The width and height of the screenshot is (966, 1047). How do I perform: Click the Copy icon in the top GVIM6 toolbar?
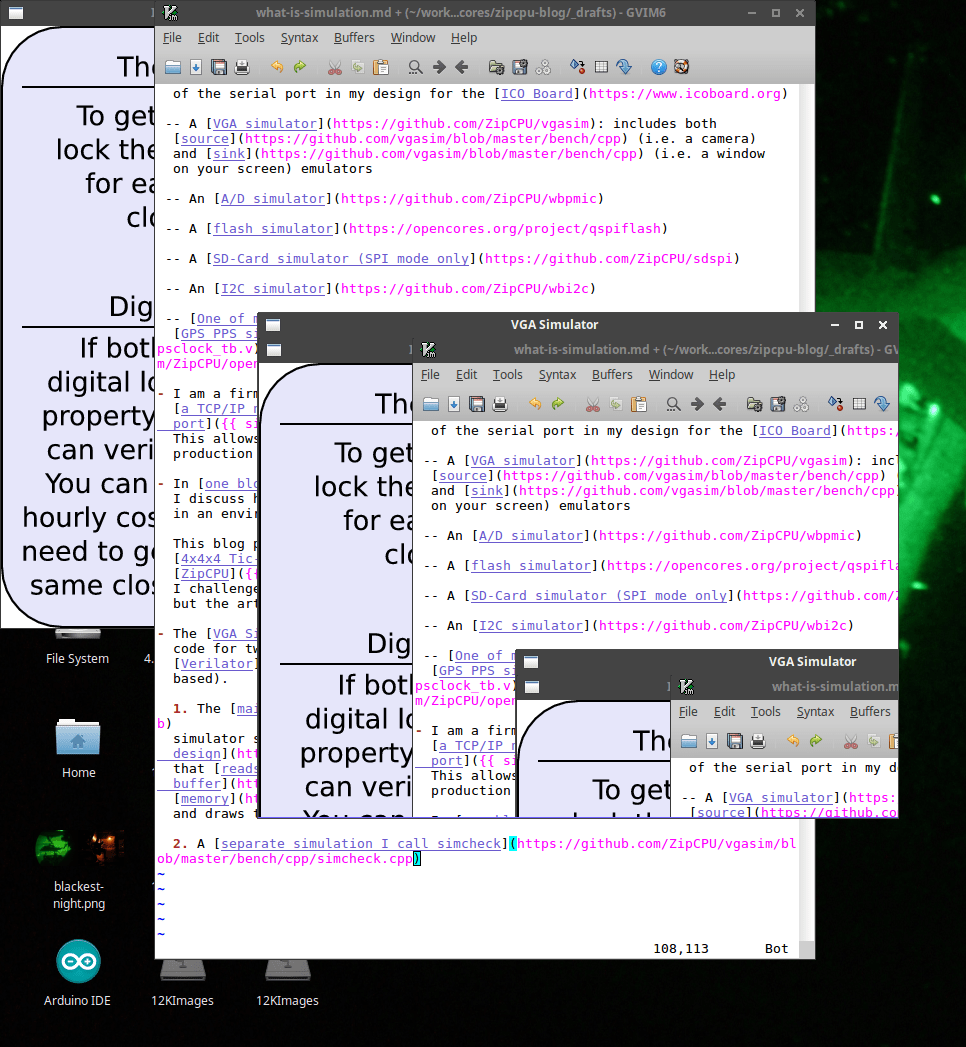(x=358, y=67)
